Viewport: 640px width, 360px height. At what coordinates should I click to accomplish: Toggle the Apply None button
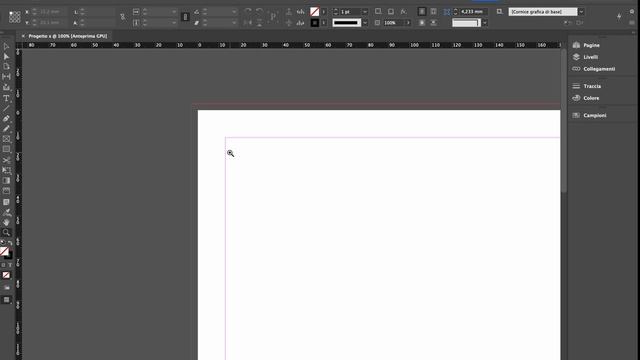coord(6,275)
